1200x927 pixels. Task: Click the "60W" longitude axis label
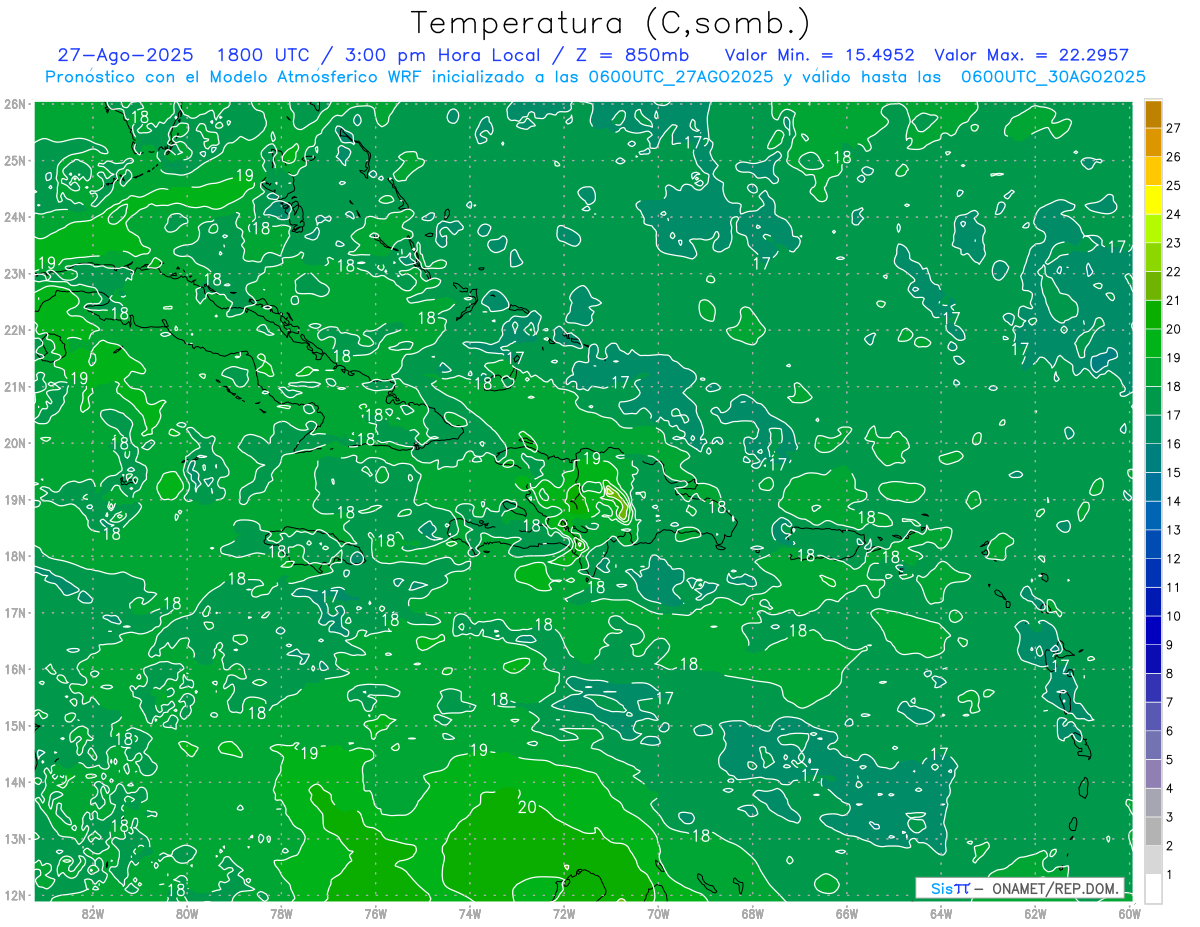point(1130,913)
